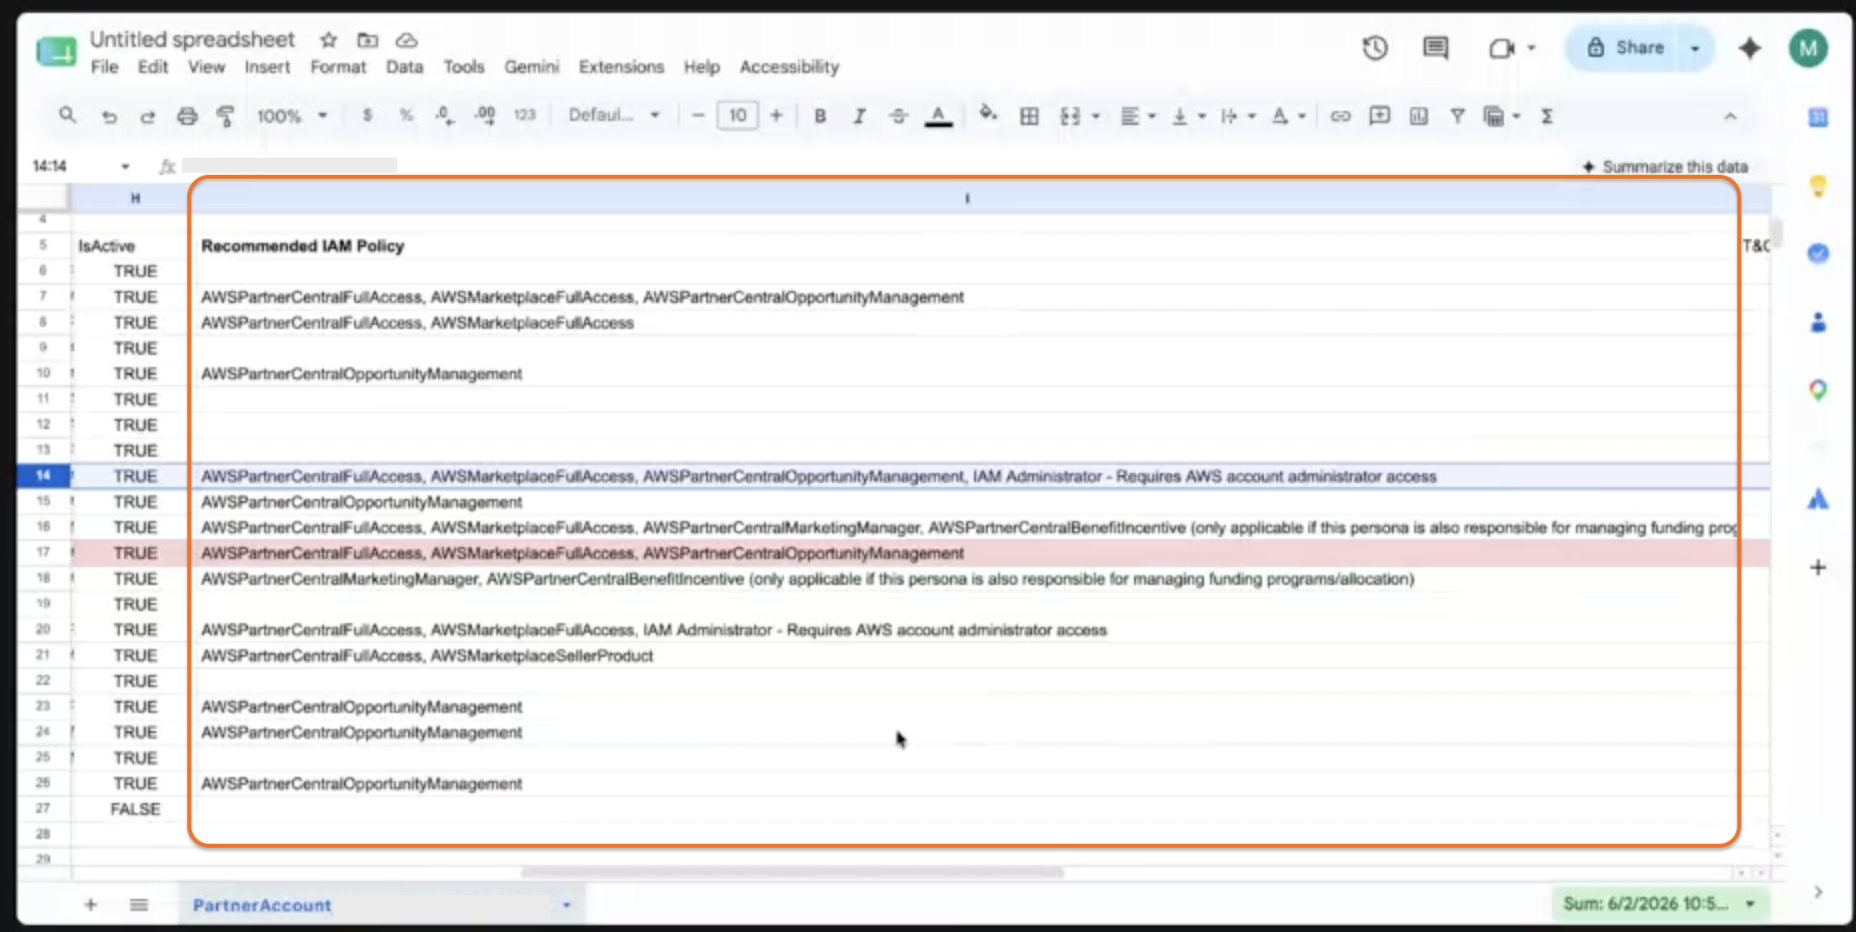
Task: Star the Untitled spreadsheet
Action: click(328, 40)
